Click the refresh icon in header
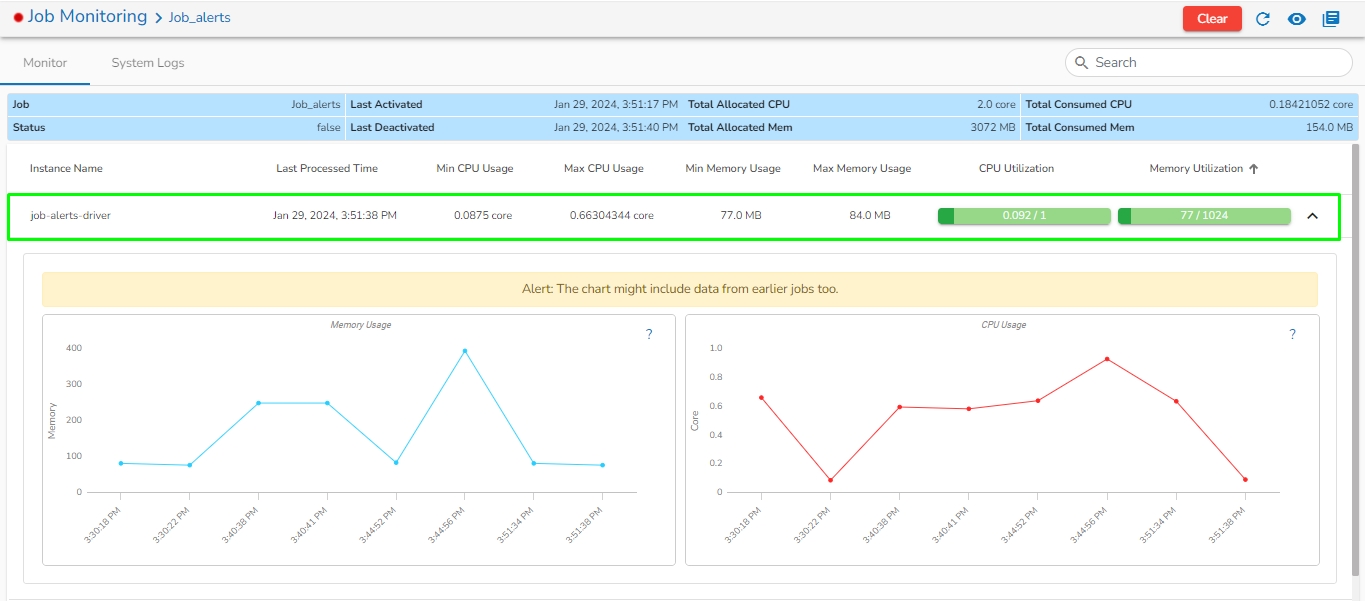Image resolution: width=1365 pixels, height=601 pixels. pyautogui.click(x=1263, y=19)
